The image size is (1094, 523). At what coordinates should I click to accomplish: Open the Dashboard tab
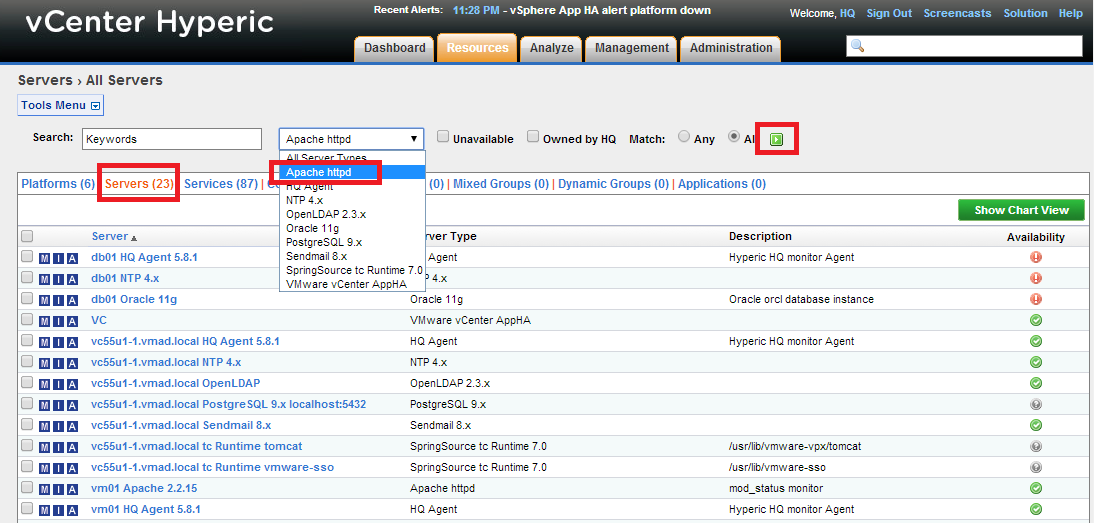tap(394, 48)
